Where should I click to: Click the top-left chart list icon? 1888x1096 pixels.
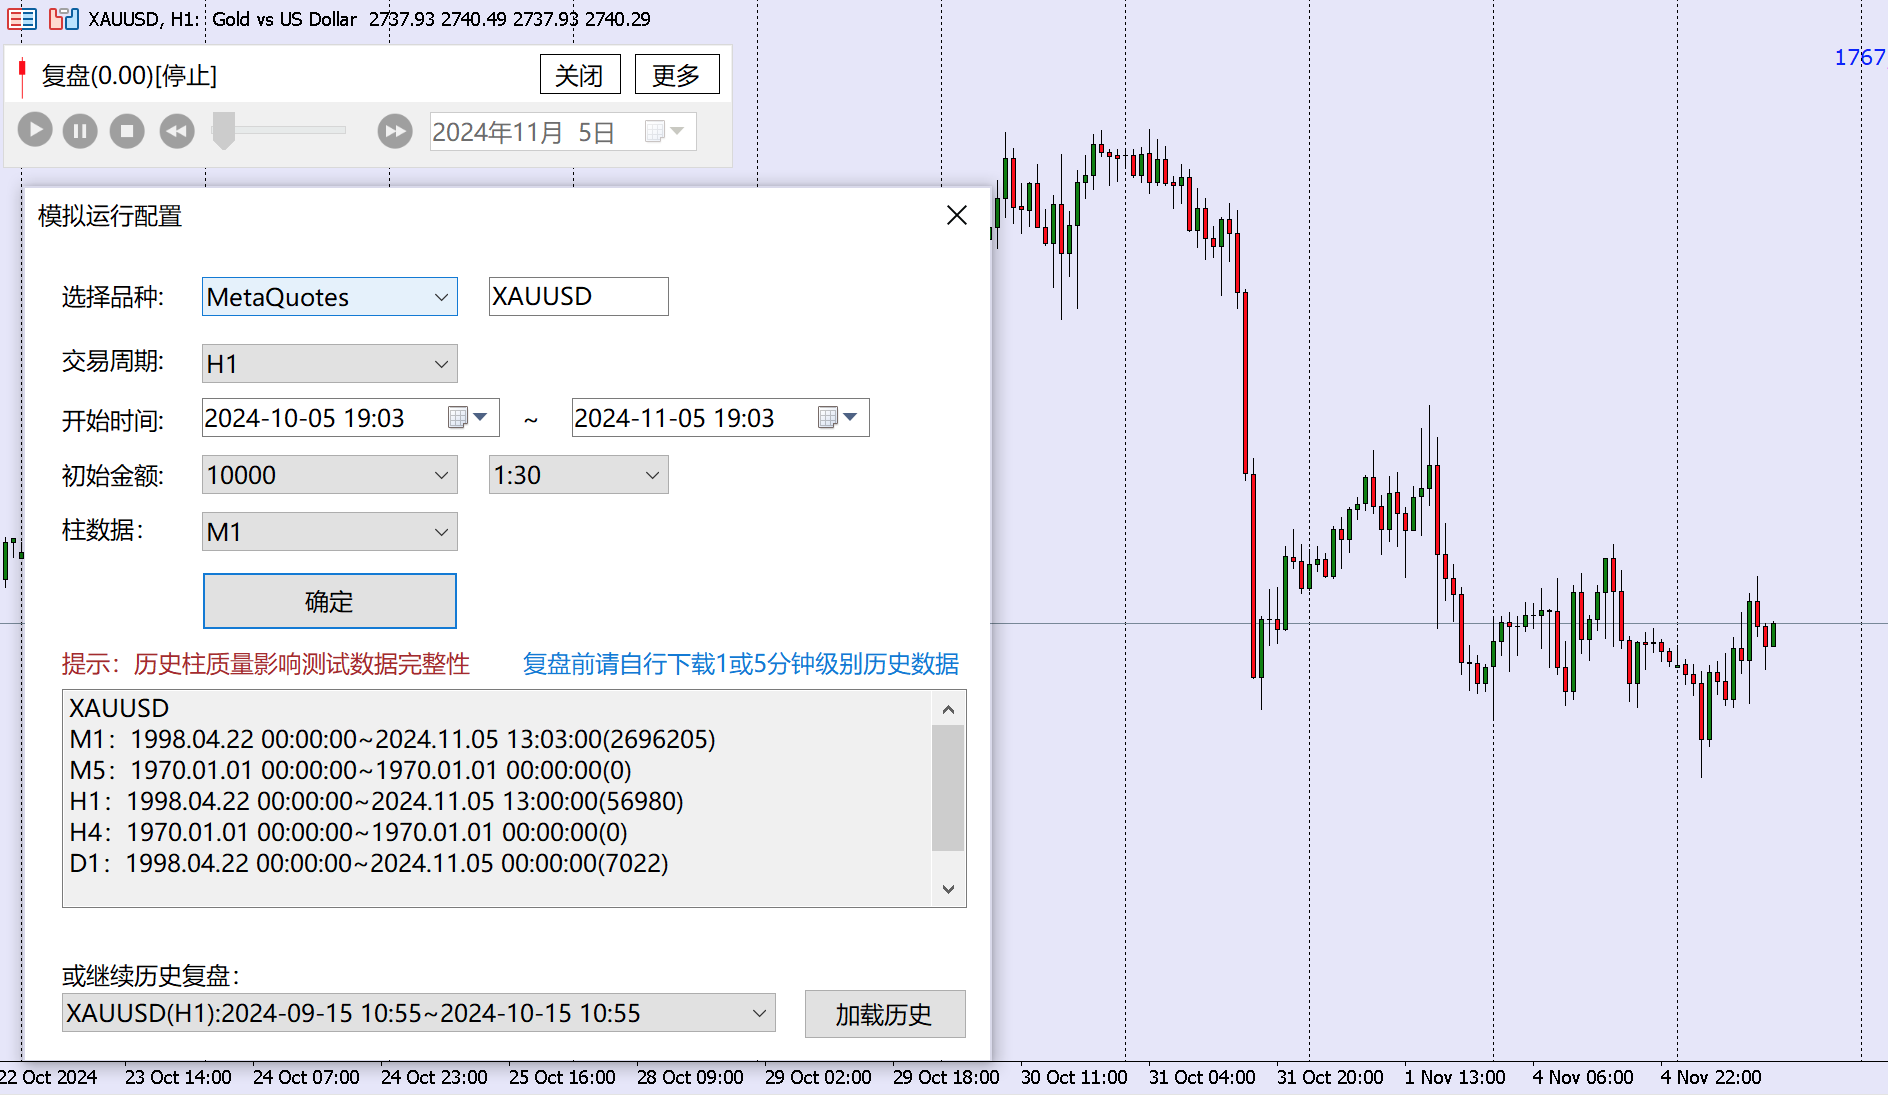(21, 19)
